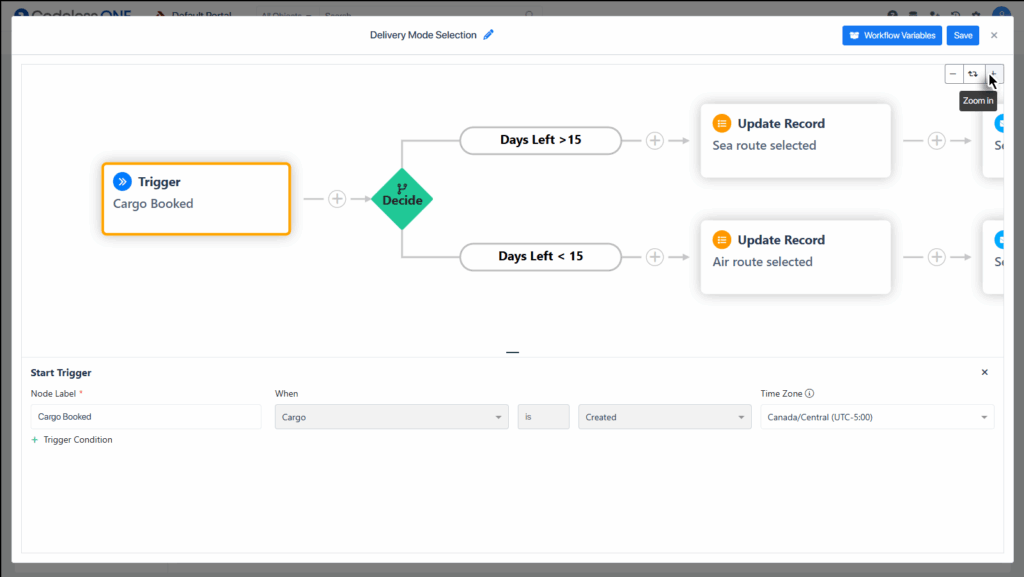Click the Zoom out minus button
This screenshot has width=1024, height=577.
[x=953, y=74]
